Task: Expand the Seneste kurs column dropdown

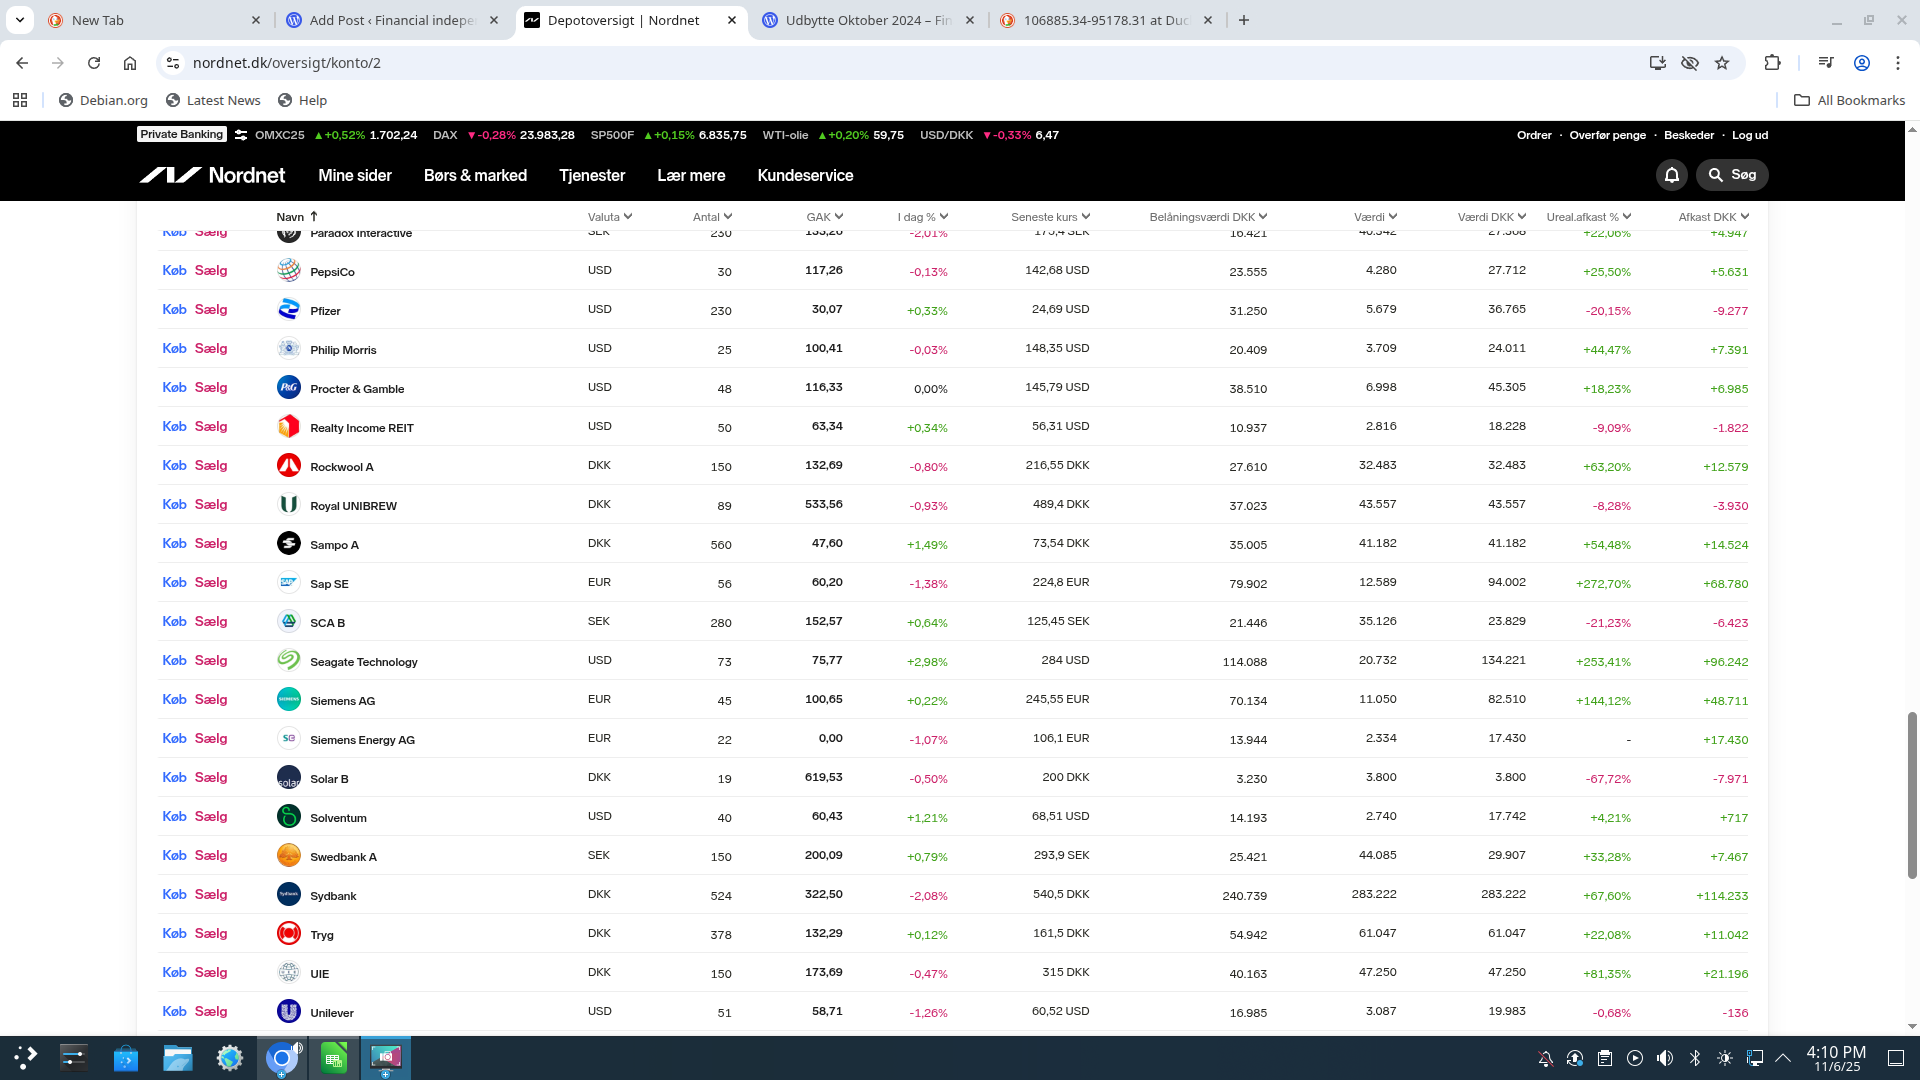Action: (1086, 216)
